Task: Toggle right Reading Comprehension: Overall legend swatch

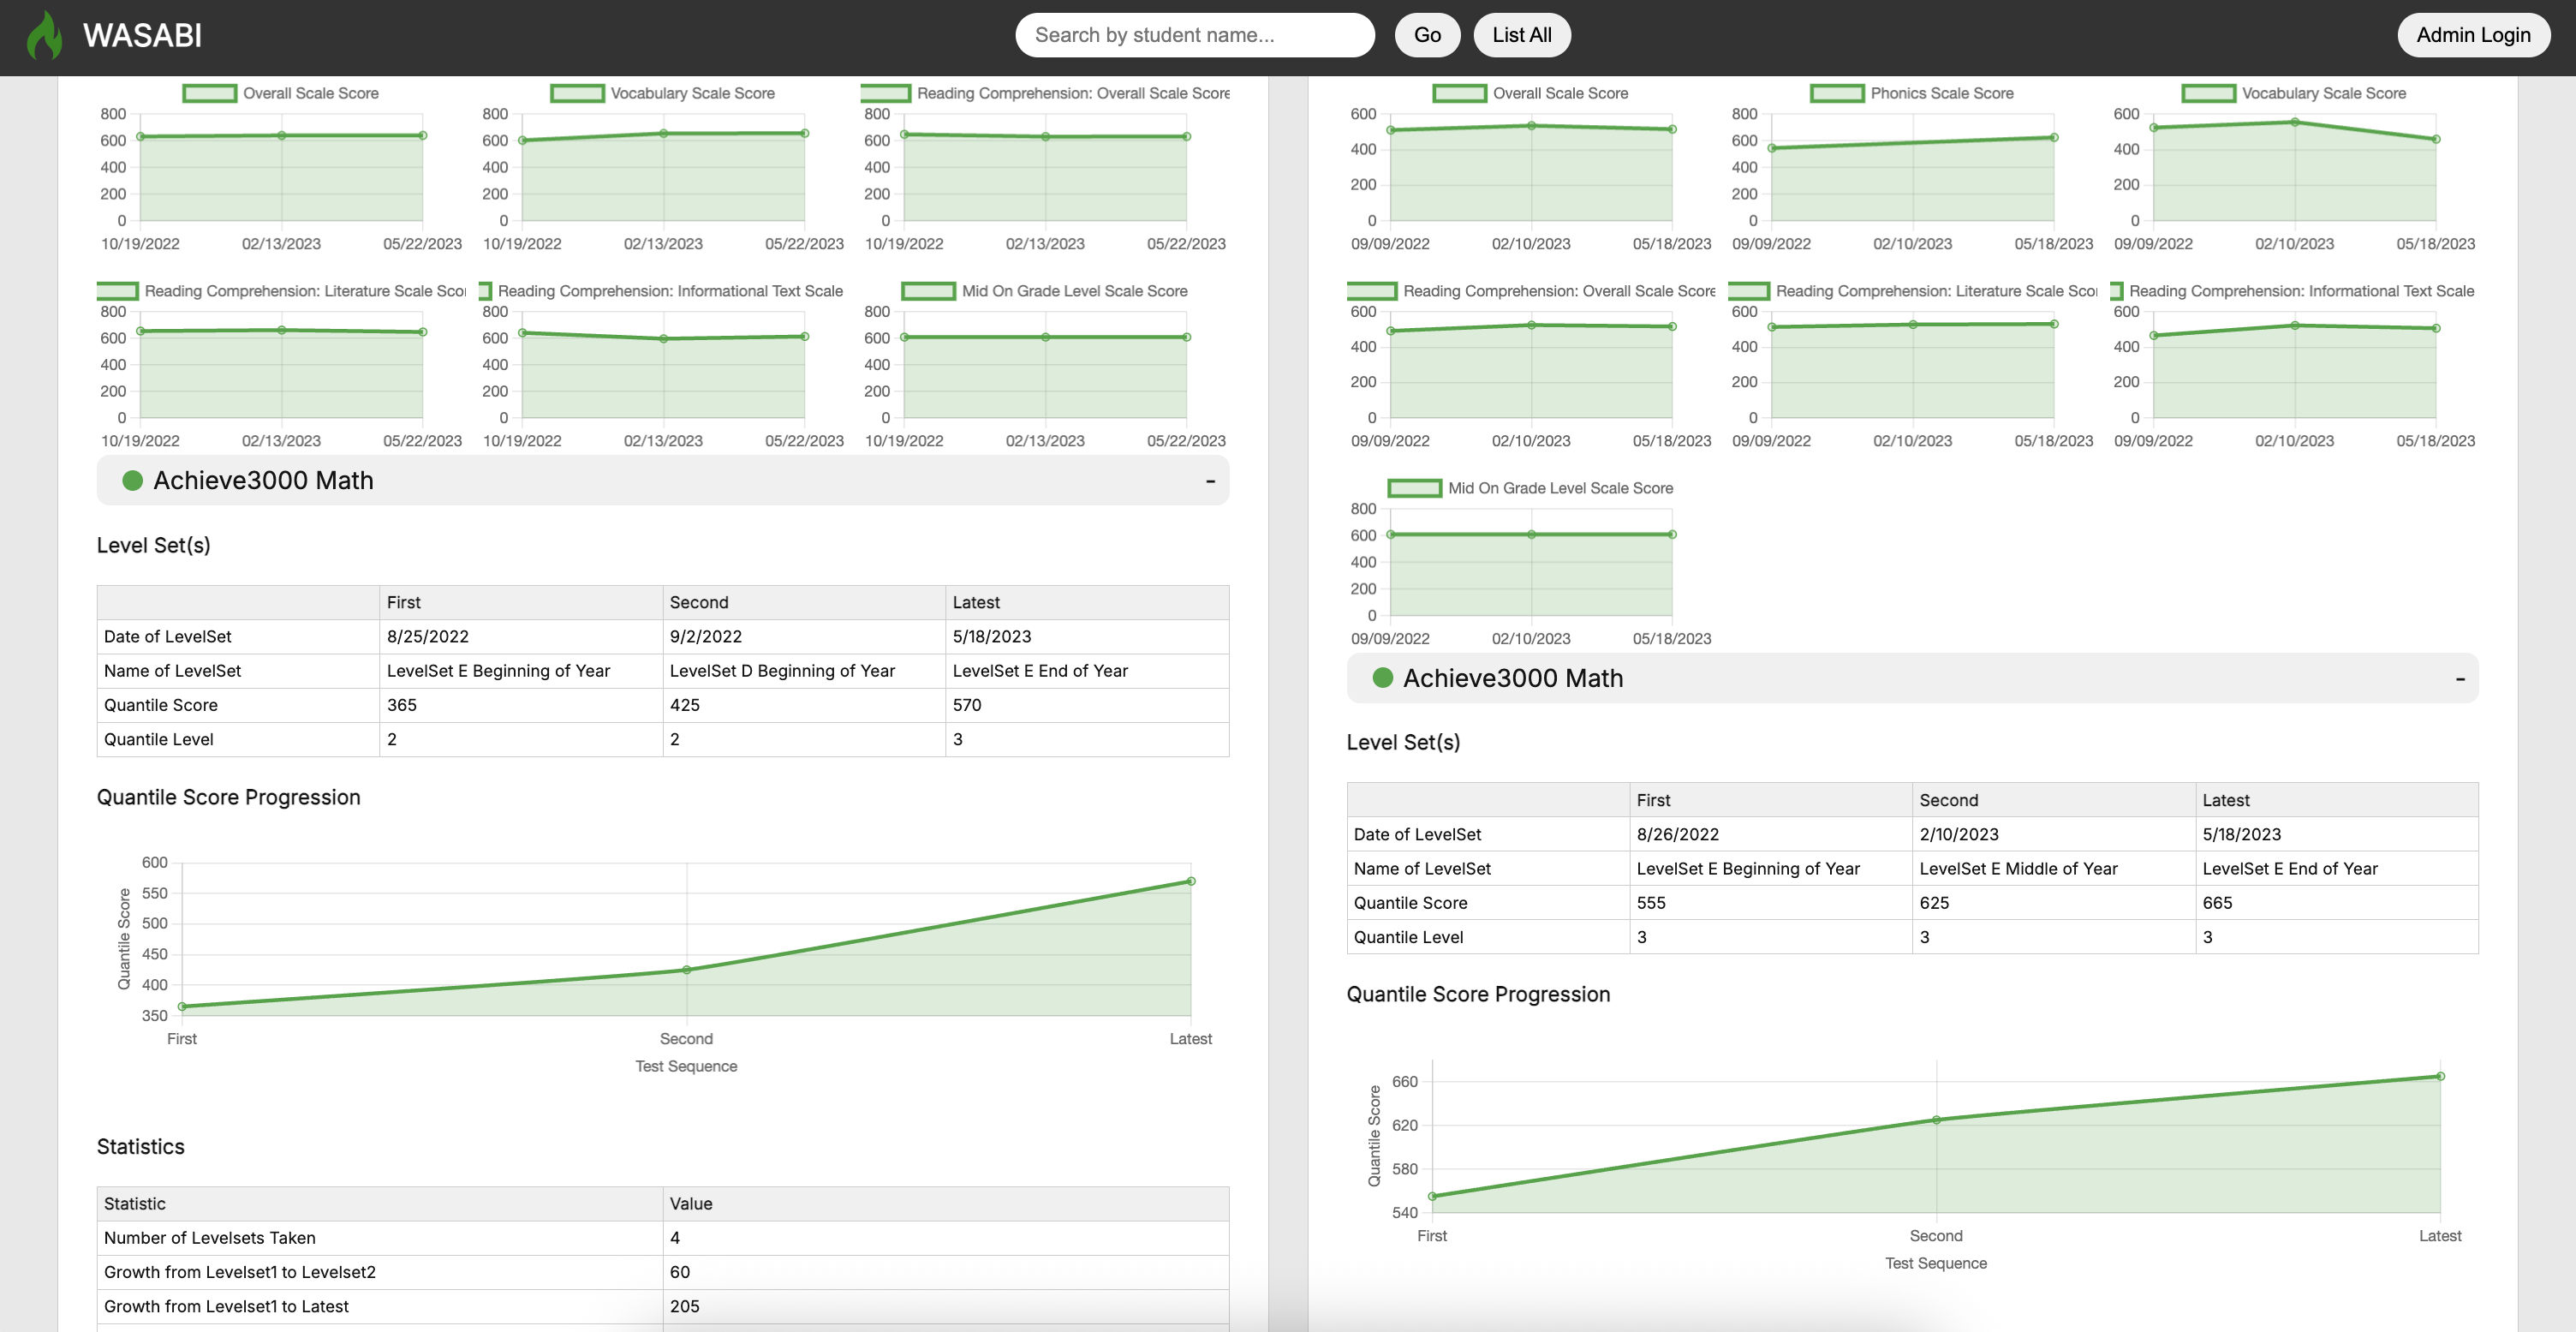Action: tap(1371, 291)
